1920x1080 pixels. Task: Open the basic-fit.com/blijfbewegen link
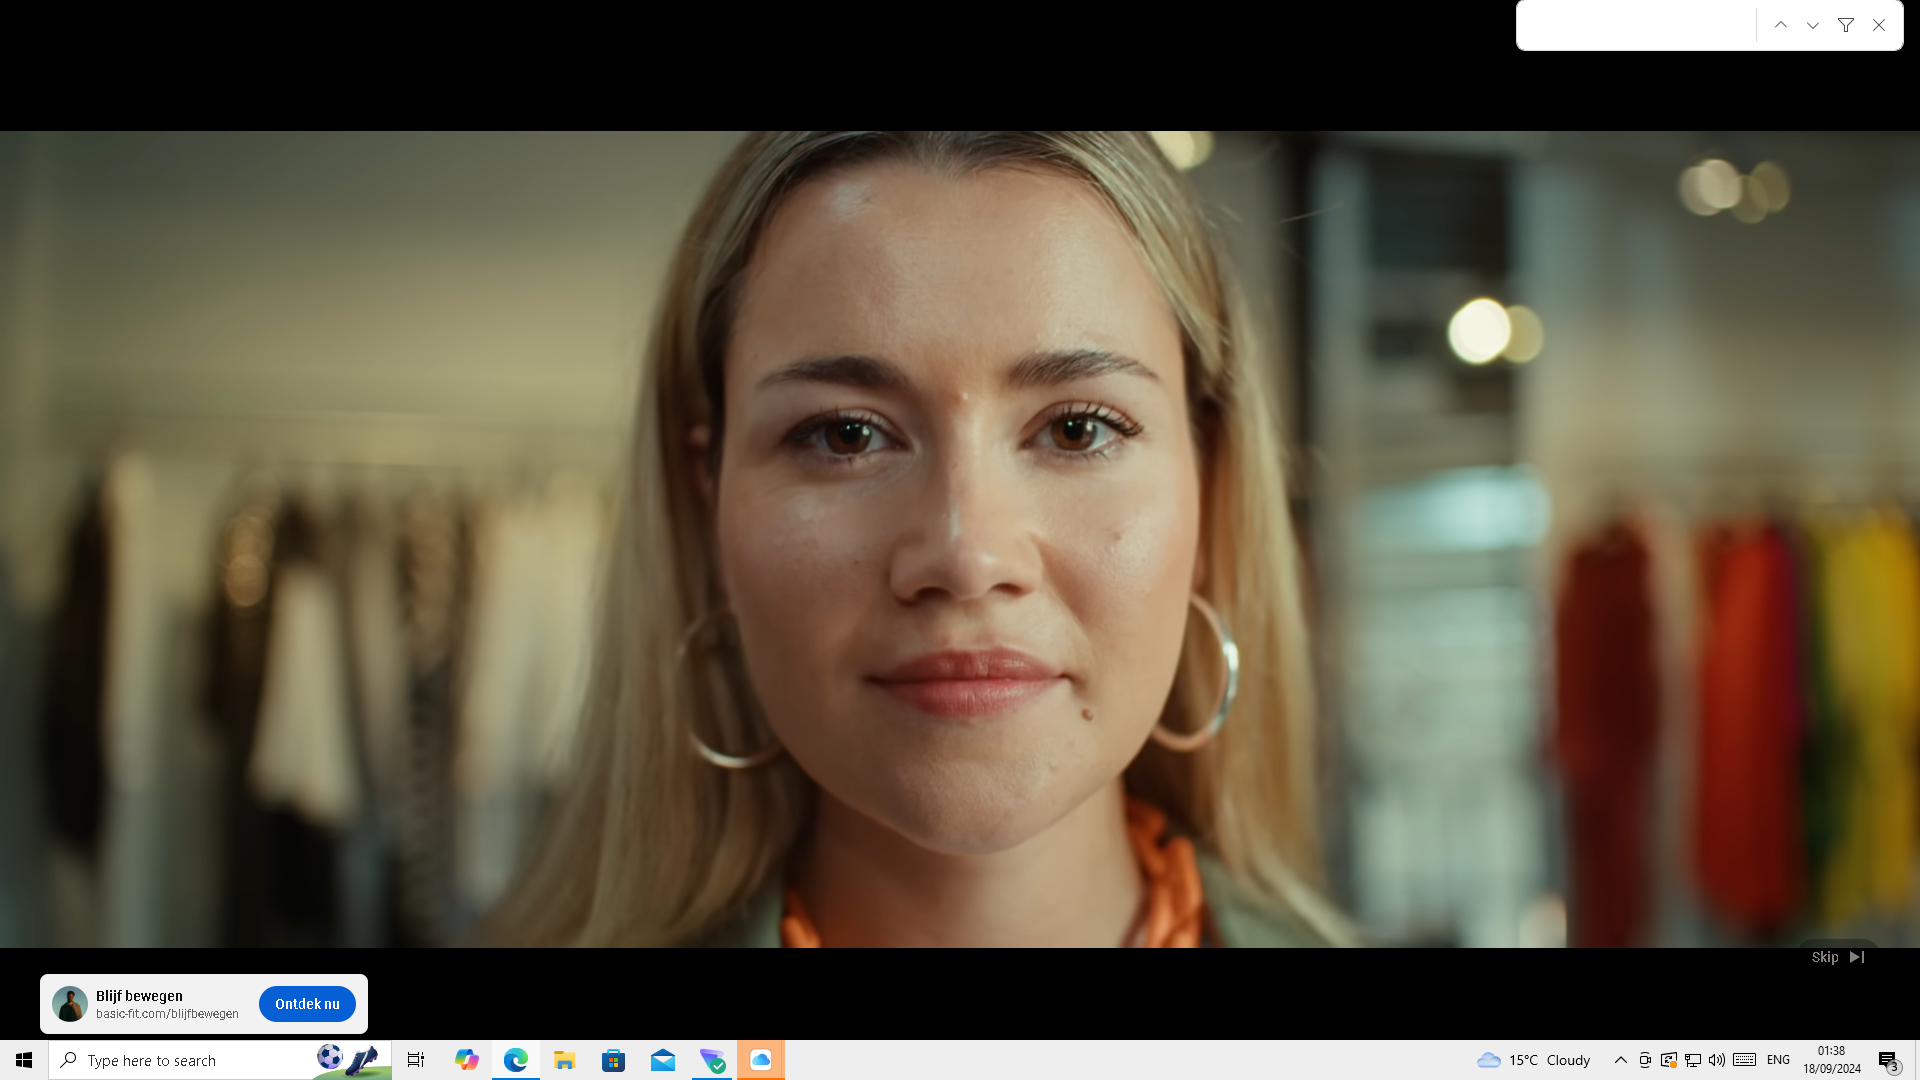tap(167, 1014)
